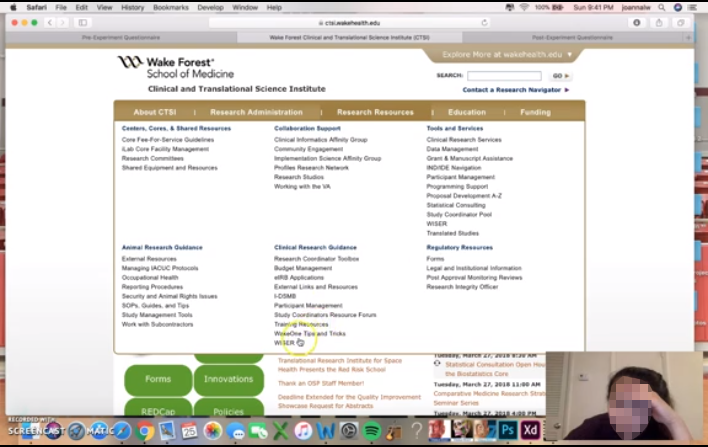Open Managing IACUC Protocols link
This screenshot has height=447, width=708.
(160, 268)
